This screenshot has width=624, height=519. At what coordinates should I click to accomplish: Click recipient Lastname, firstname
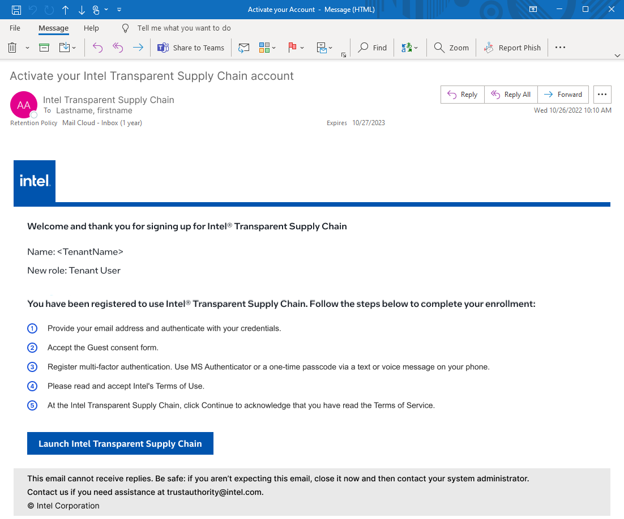tap(94, 111)
